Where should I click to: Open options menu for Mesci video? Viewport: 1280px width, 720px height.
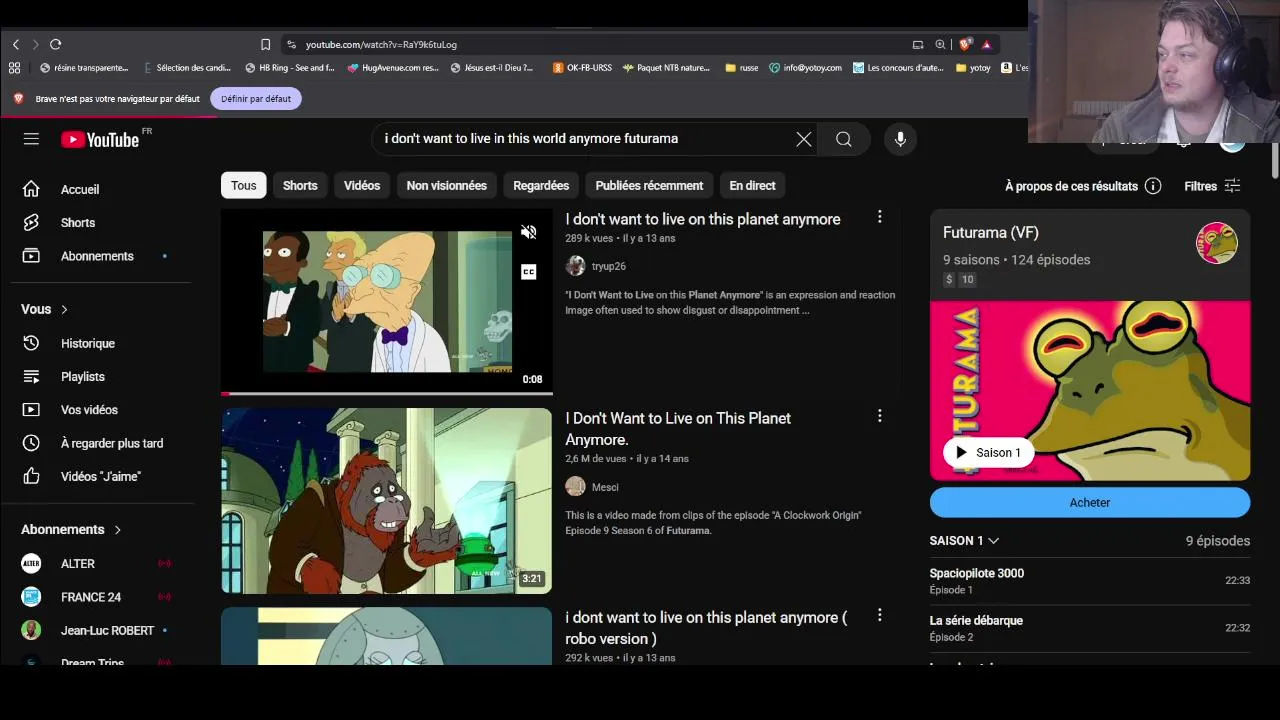tap(879, 416)
